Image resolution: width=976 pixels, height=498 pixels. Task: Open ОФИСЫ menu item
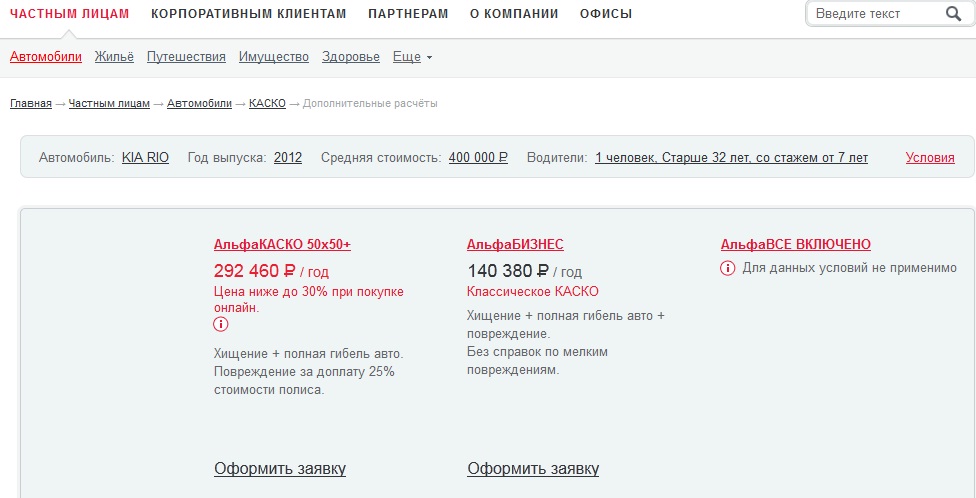[606, 14]
